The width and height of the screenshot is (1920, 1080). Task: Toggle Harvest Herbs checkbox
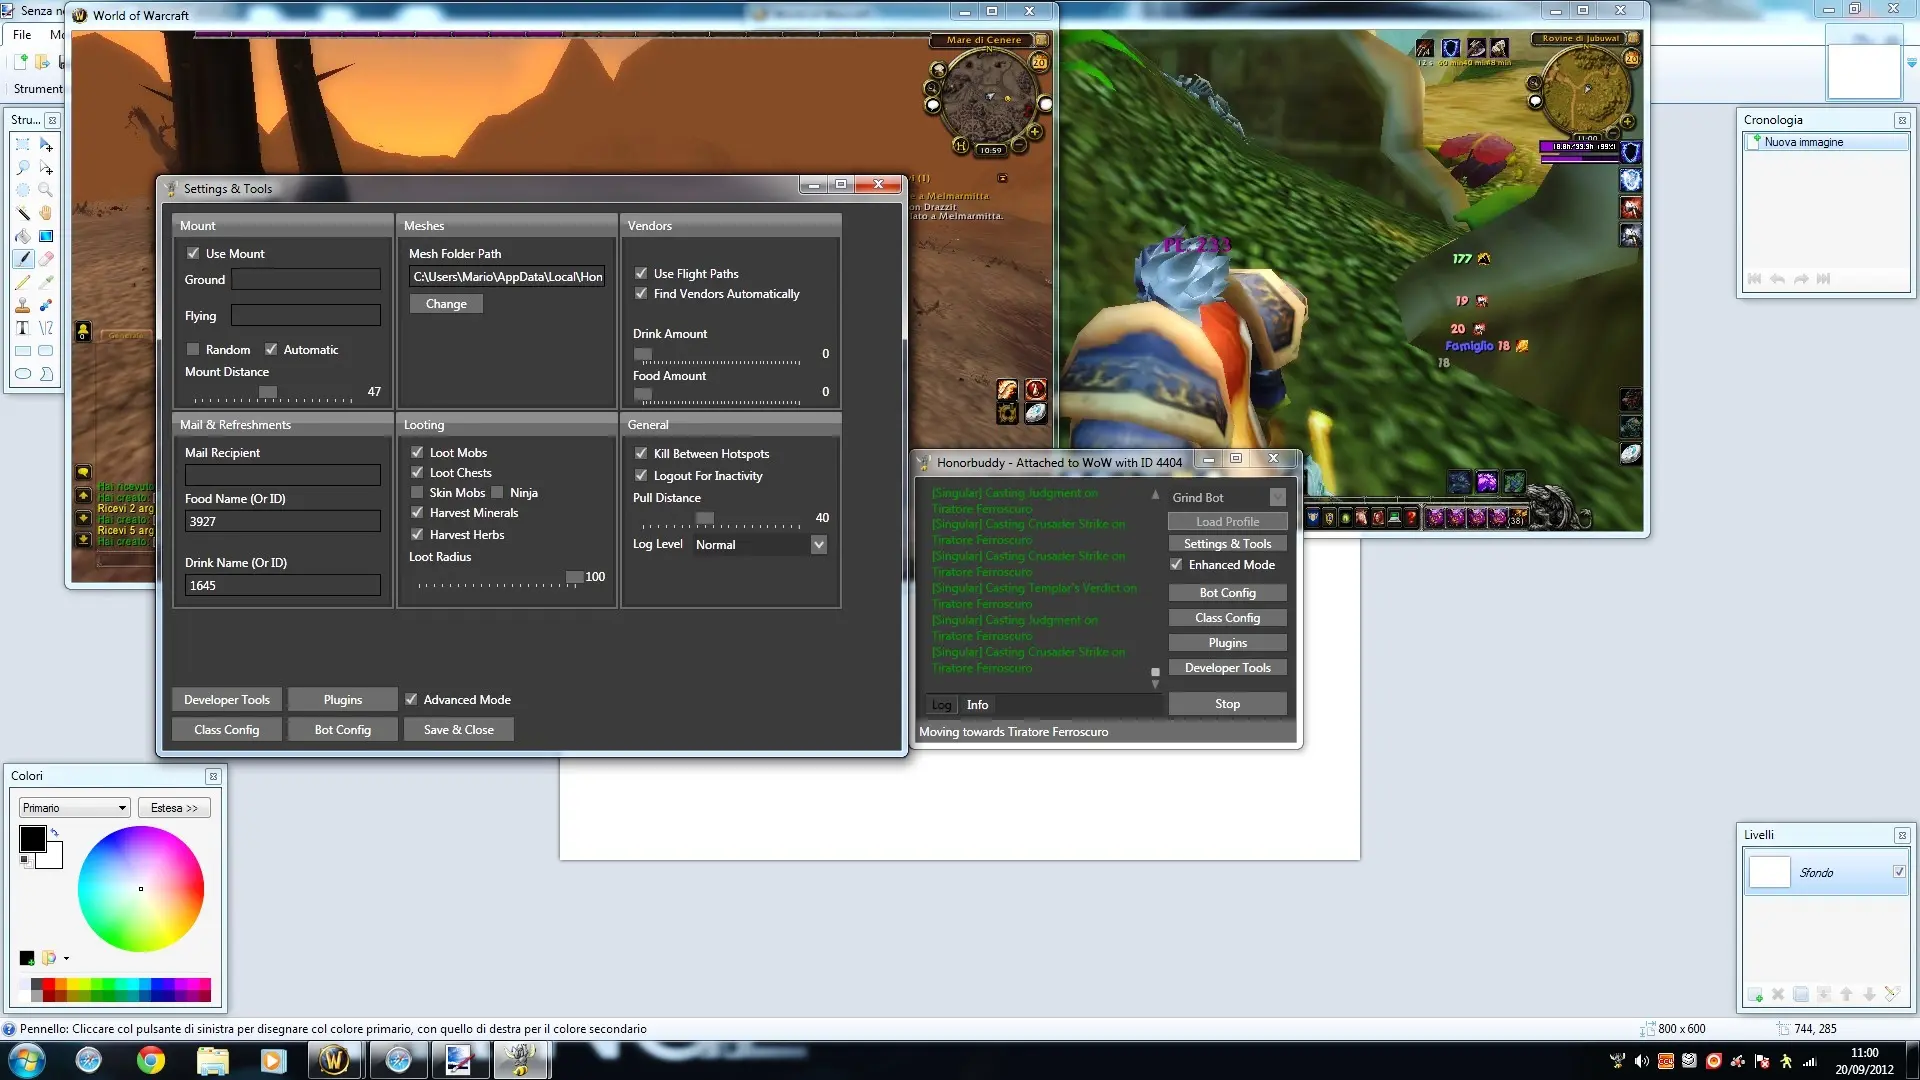(417, 534)
